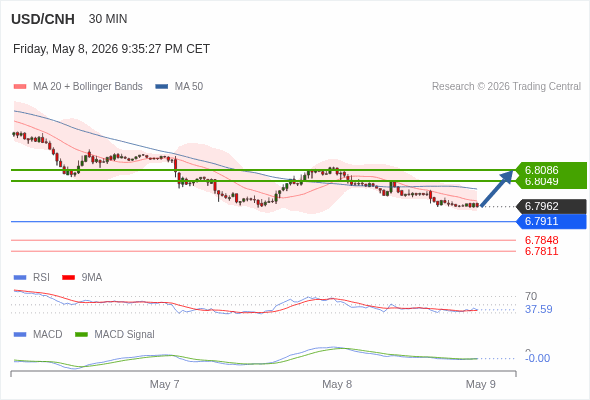This screenshot has height=400, width=590.
Task: Click the RSI legend label
Action: [x=41, y=278]
